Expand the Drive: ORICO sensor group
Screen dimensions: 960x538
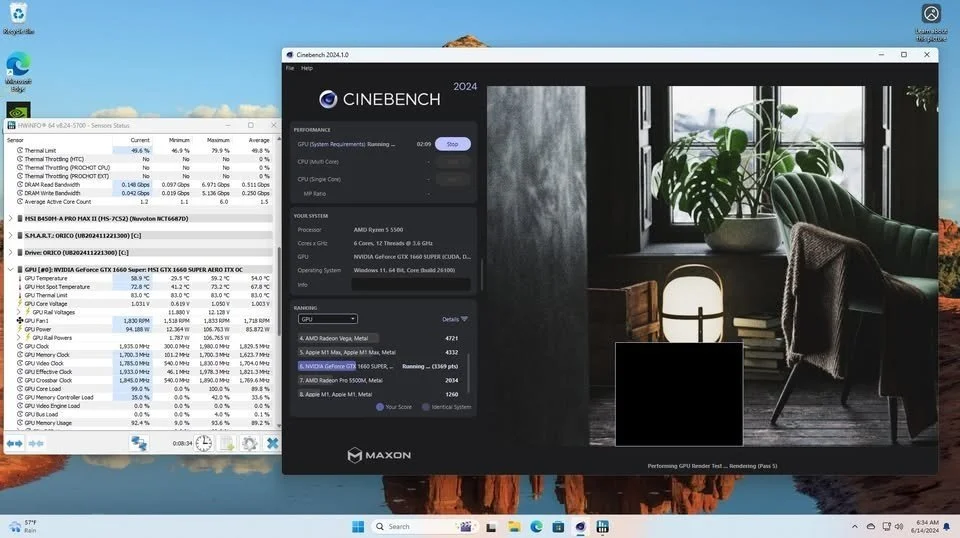coord(10,252)
